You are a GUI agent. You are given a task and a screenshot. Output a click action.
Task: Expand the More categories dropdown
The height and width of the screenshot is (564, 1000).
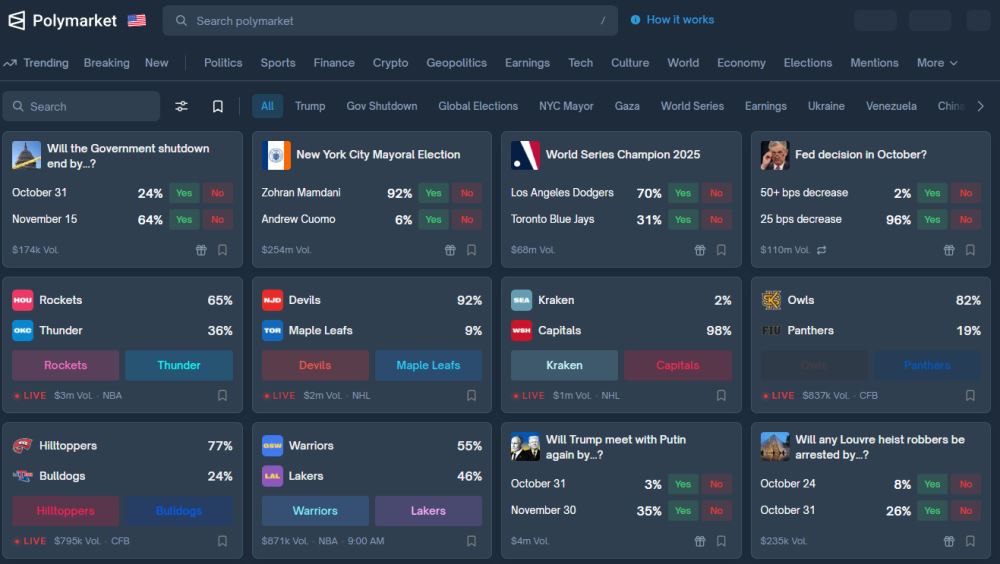pyautogui.click(x=937, y=63)
